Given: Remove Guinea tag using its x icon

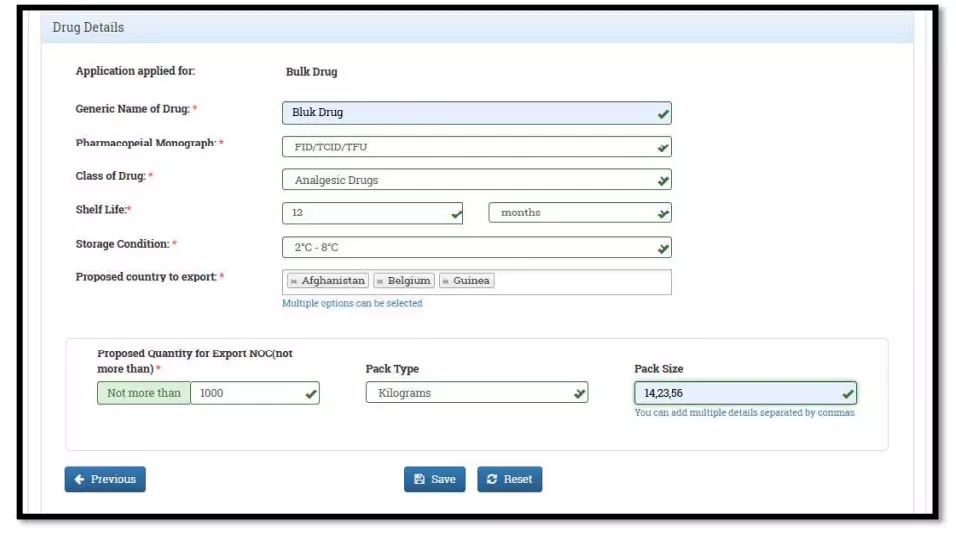Looking at the screenshot, I should 445,281.
